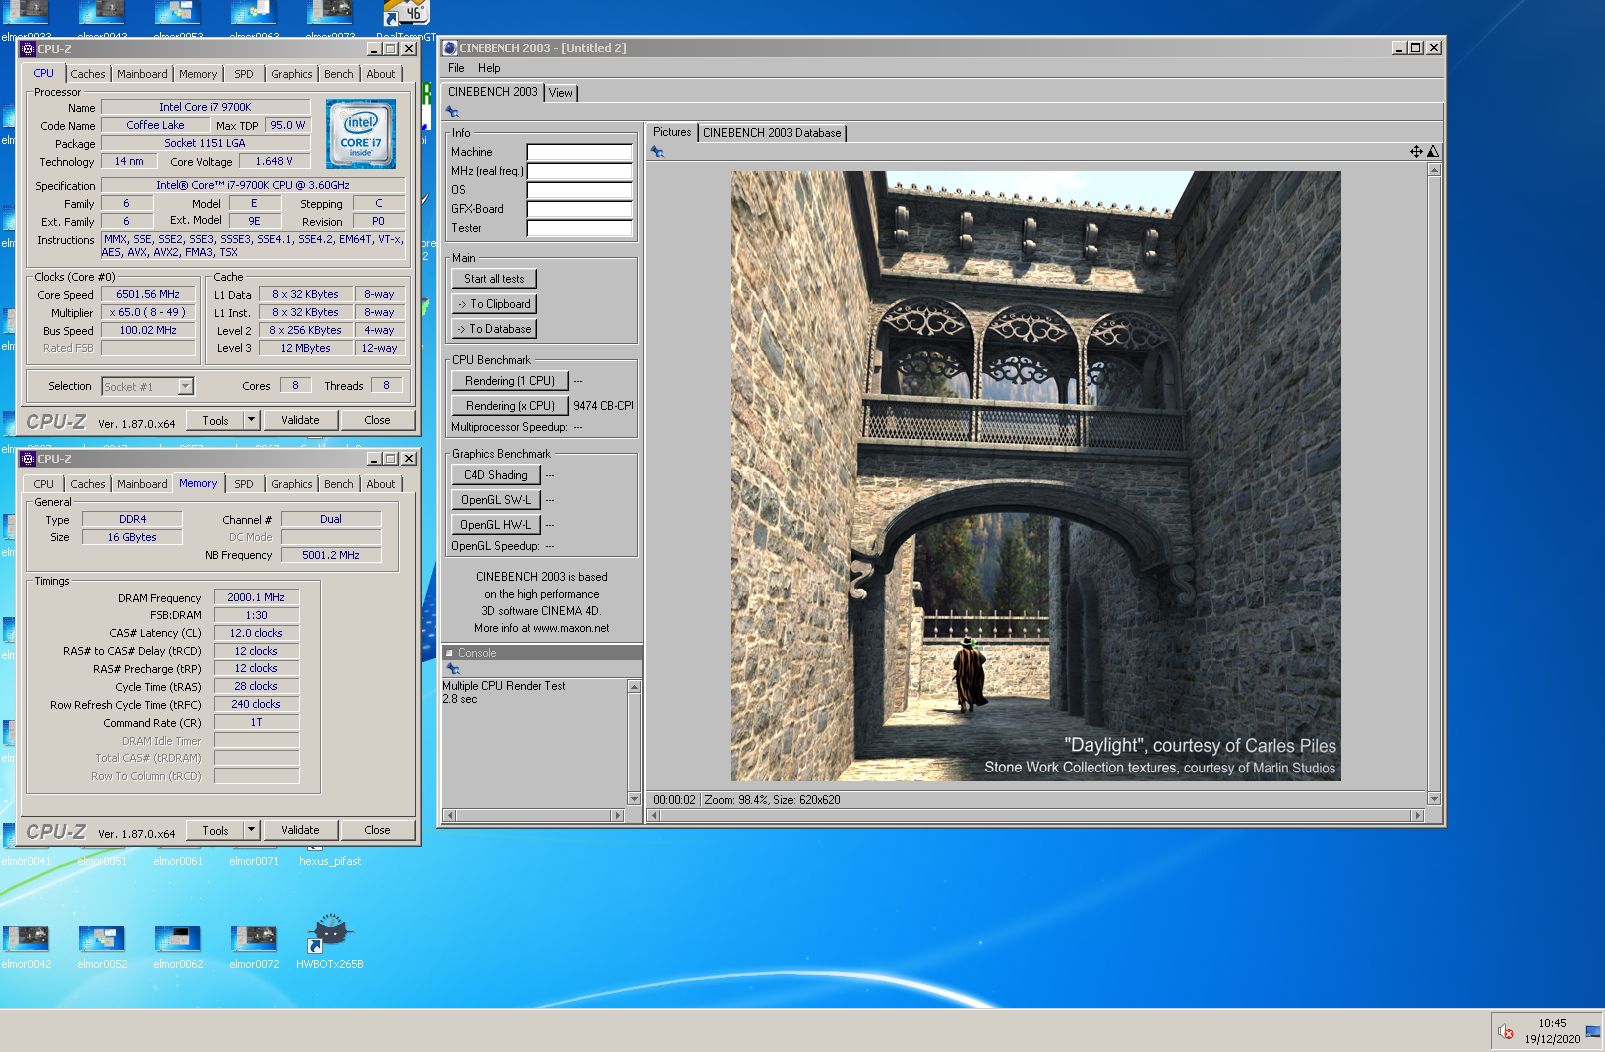
Task: Click the Close button in the CPU-Z CPU window
Action: tap(377, 420)
